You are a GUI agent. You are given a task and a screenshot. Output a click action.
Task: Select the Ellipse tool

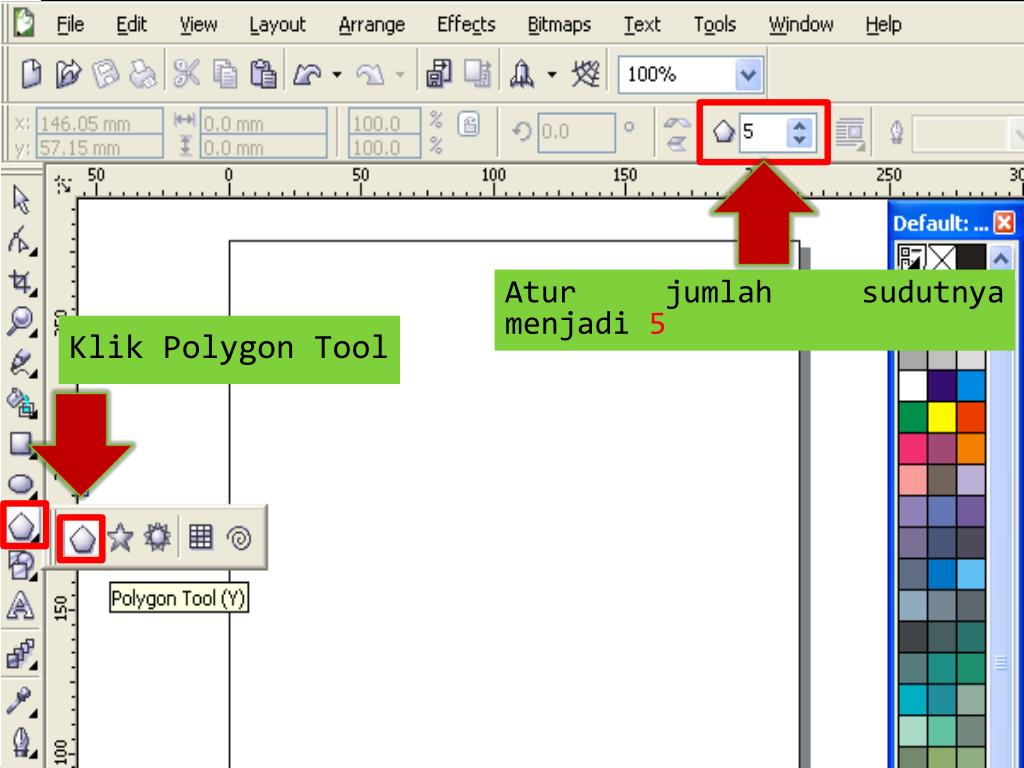(x=21, y=484)
